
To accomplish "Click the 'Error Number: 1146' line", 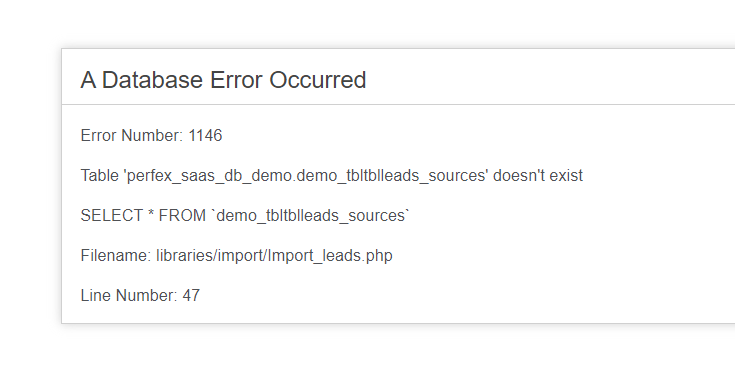I will [151, 135].
